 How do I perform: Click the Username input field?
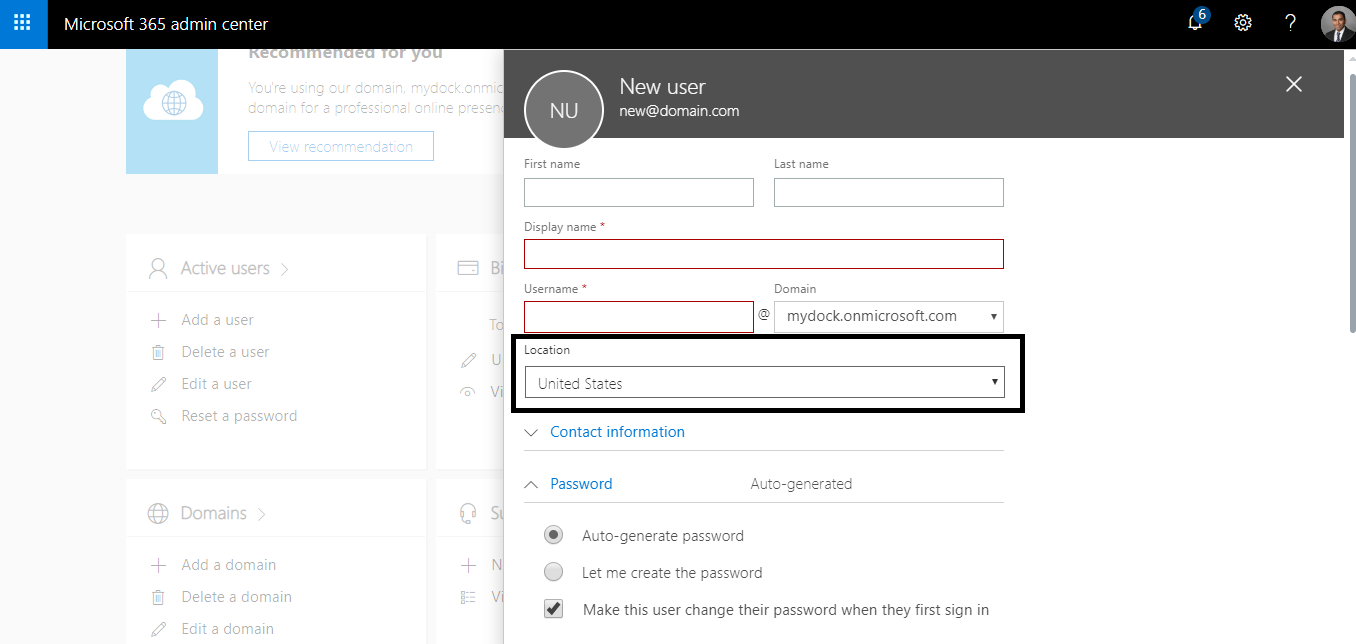pos(639,317)
